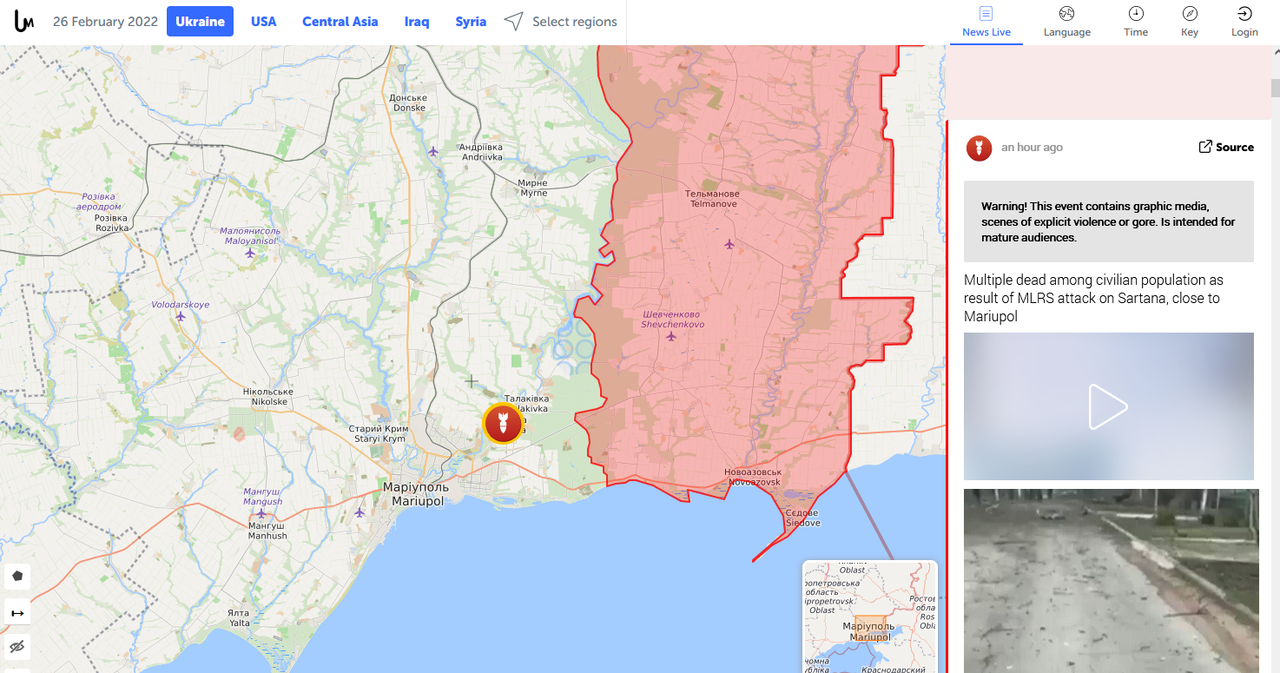Click the graphic media warning box
The height and width of the screenshot is (673, 1280).
(x=1108, y=222)
